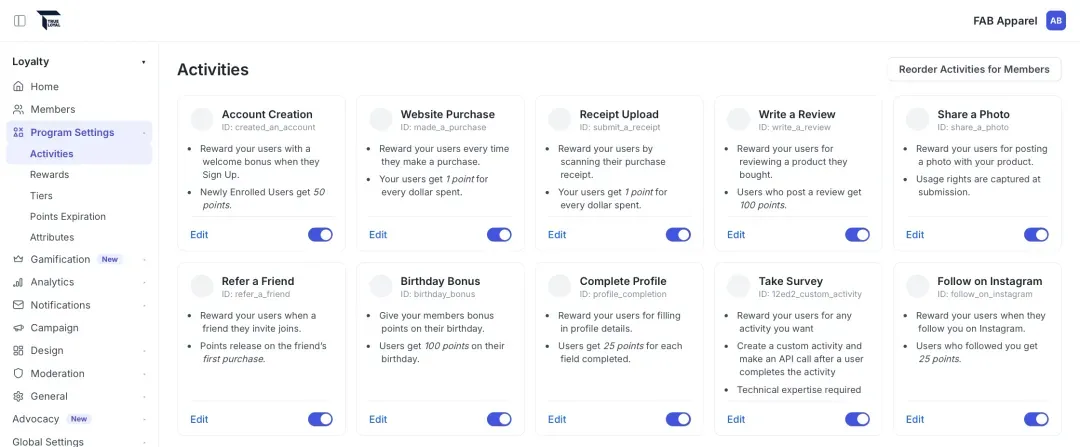Click the Home house icon

coord(19,87)
